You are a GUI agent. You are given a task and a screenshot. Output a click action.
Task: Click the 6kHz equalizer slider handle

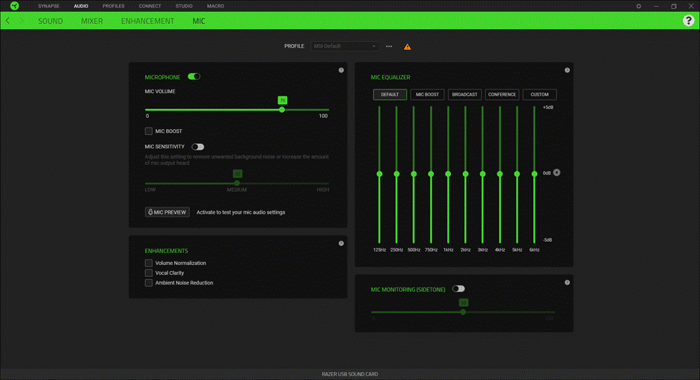click(534, 174)
